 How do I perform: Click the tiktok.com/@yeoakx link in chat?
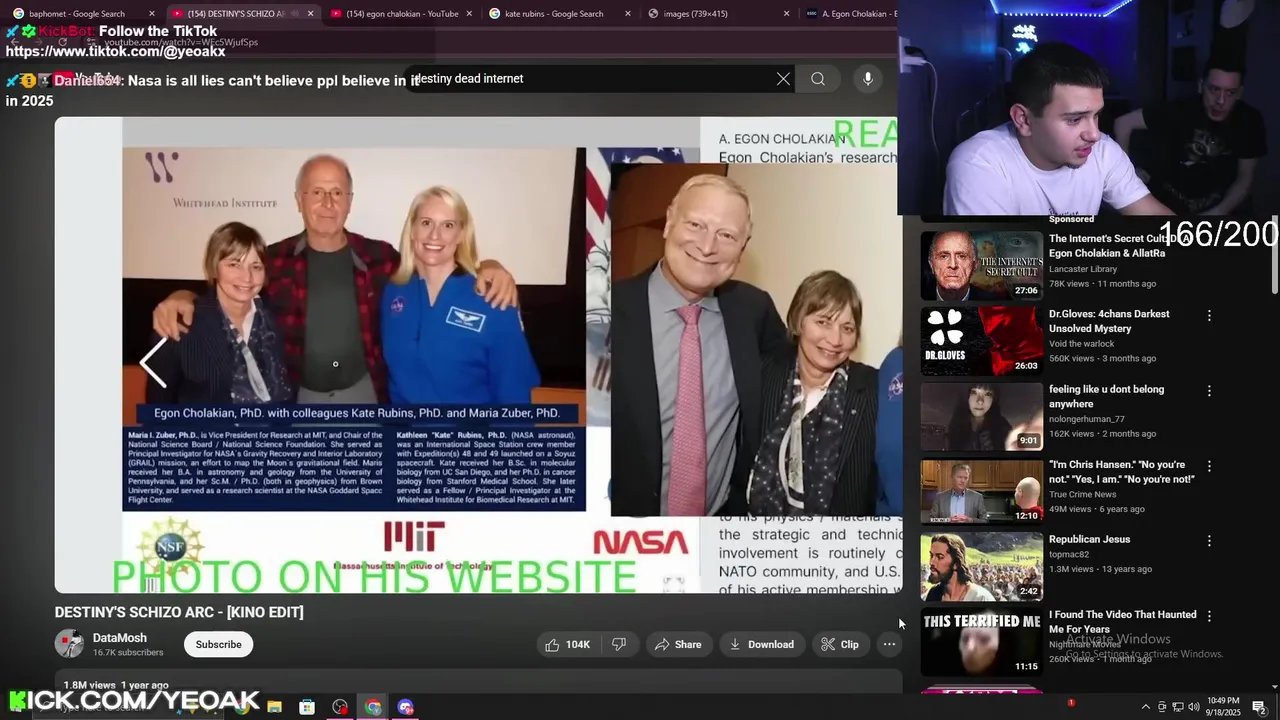click(x=116, y=51)
